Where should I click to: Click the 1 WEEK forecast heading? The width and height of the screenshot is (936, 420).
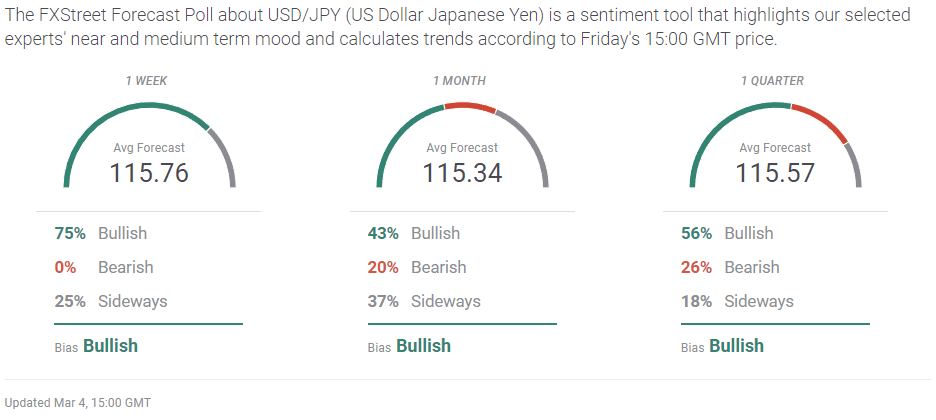[x=149, y=79]
